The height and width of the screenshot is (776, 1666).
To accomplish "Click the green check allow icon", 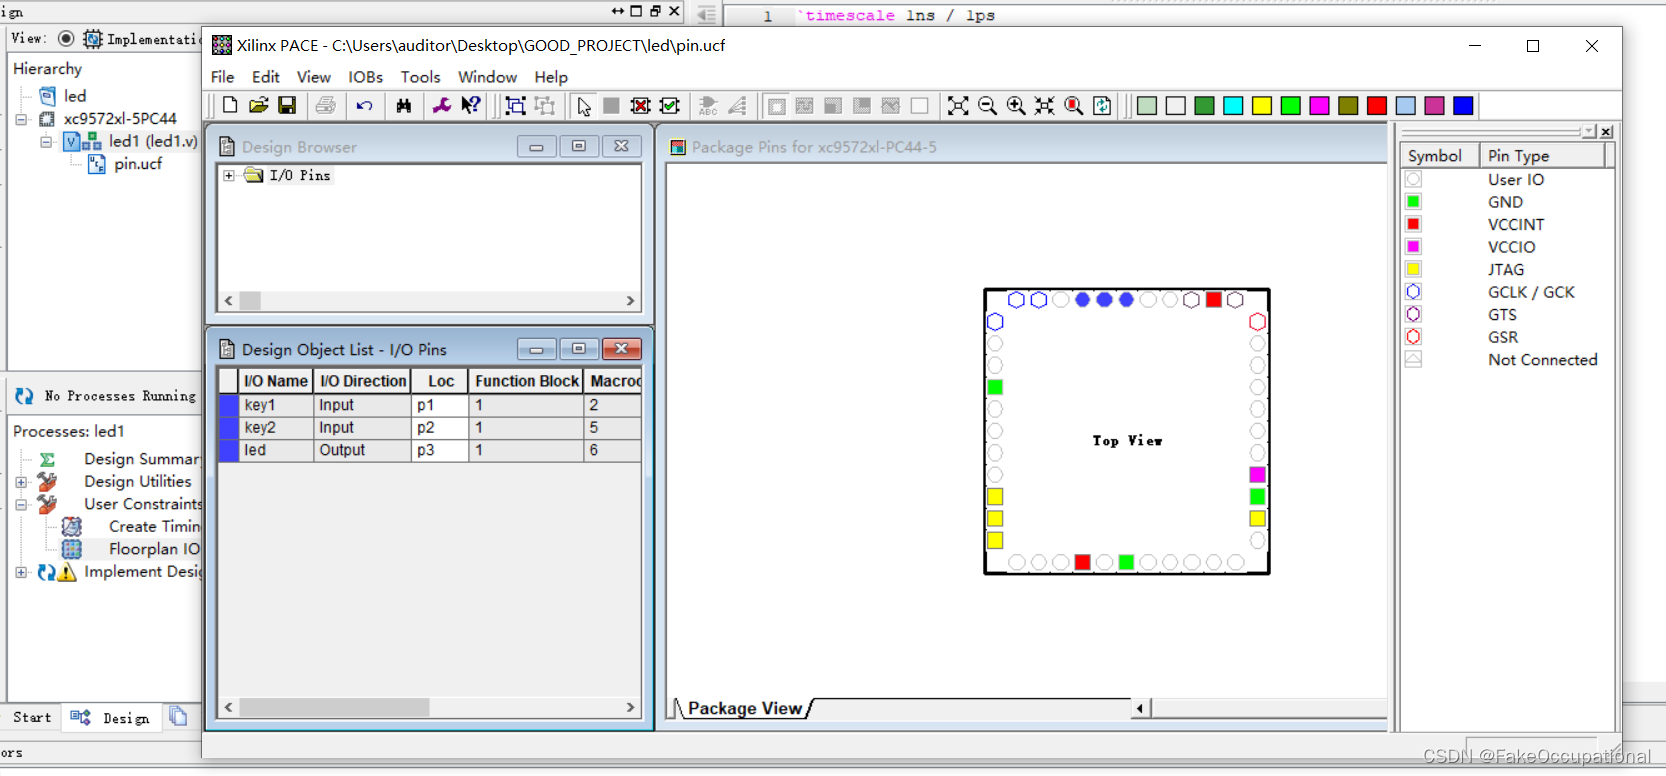I will (x=670, y=105).
